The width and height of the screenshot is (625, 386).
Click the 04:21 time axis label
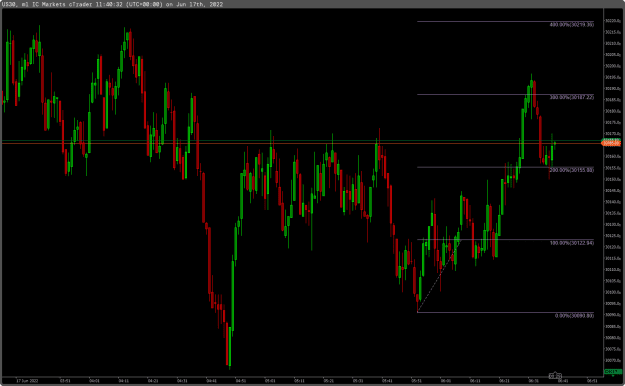153,381
